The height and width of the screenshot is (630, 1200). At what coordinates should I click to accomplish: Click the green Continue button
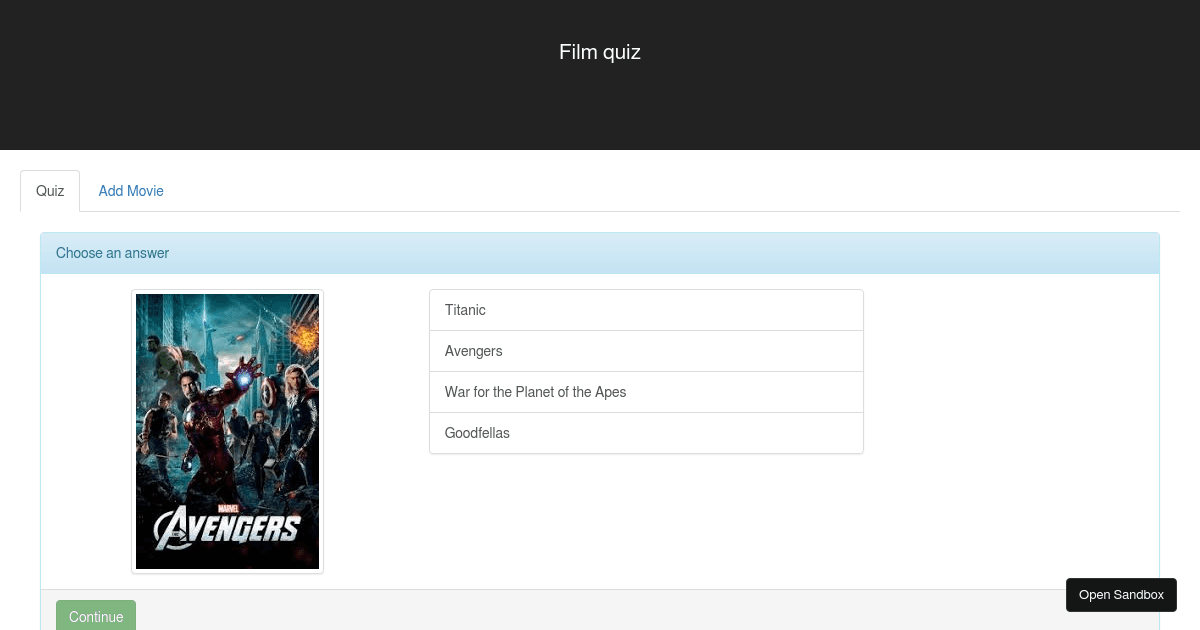point(96,616)
